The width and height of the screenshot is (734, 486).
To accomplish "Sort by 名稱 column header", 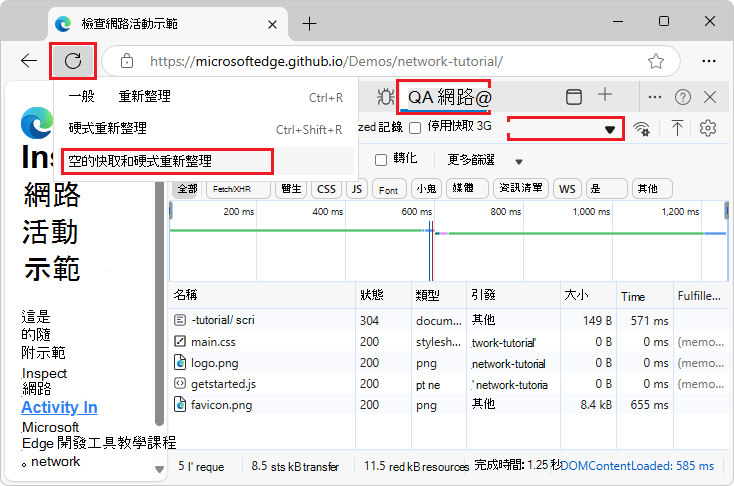I will click(262, 295).
